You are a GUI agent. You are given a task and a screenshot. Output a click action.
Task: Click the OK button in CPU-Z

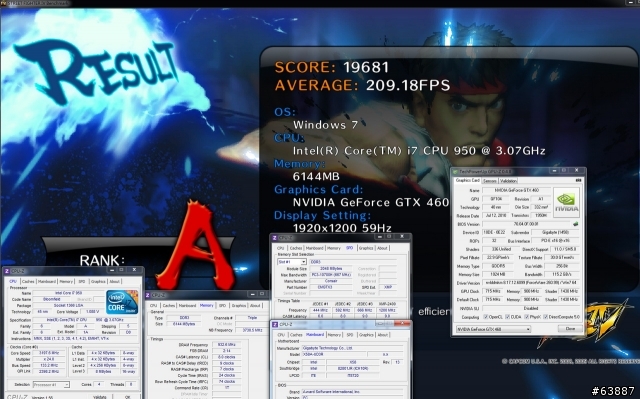(127, 397)
